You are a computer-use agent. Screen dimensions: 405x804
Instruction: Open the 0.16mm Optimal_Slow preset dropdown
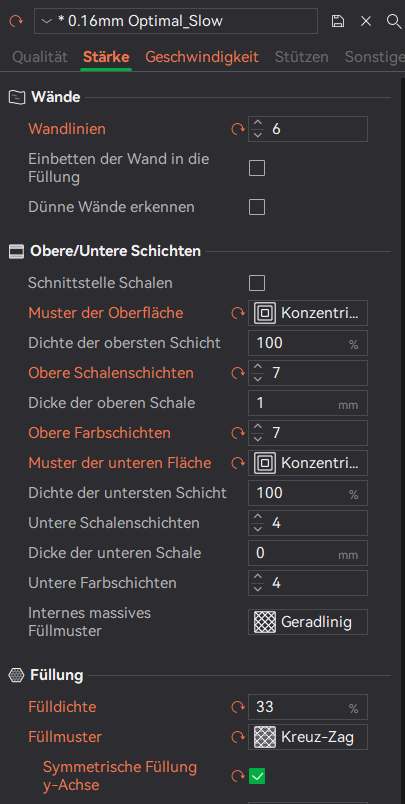pos(176,21)
